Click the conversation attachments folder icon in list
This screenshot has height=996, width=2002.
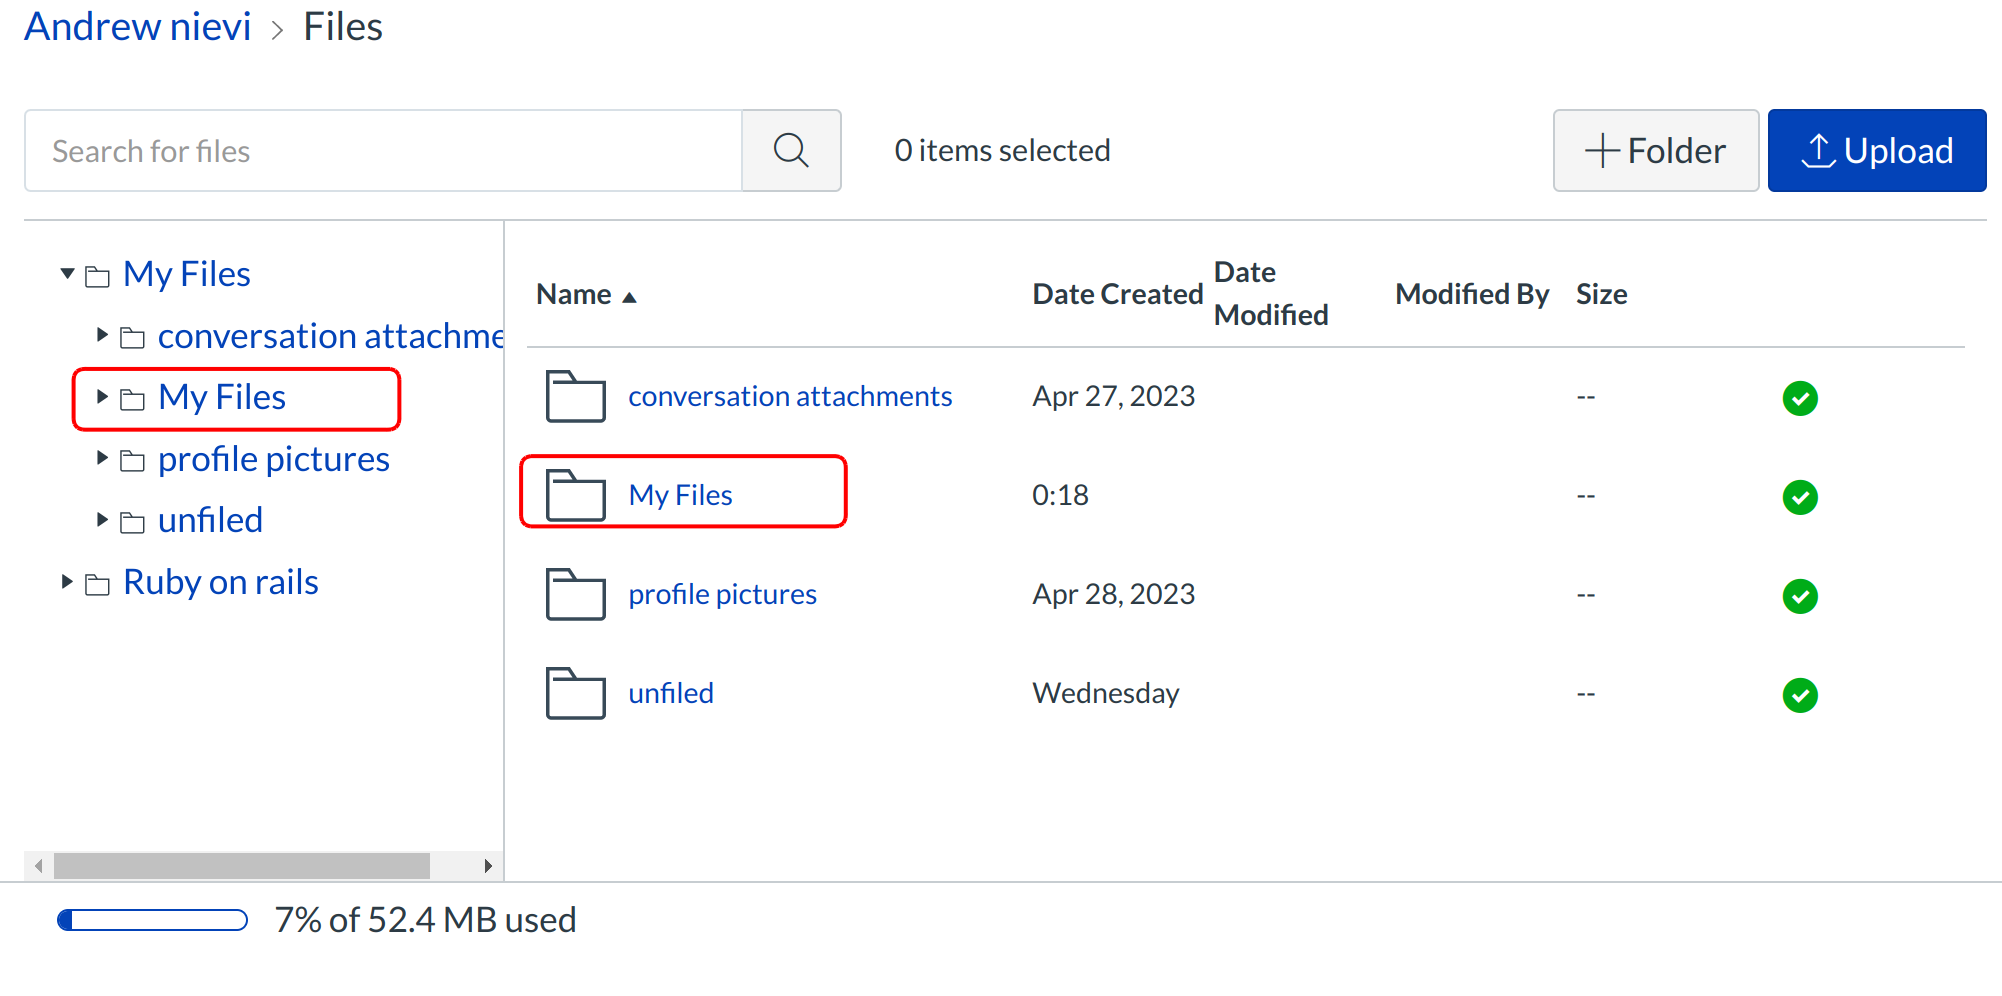(575, 397)
